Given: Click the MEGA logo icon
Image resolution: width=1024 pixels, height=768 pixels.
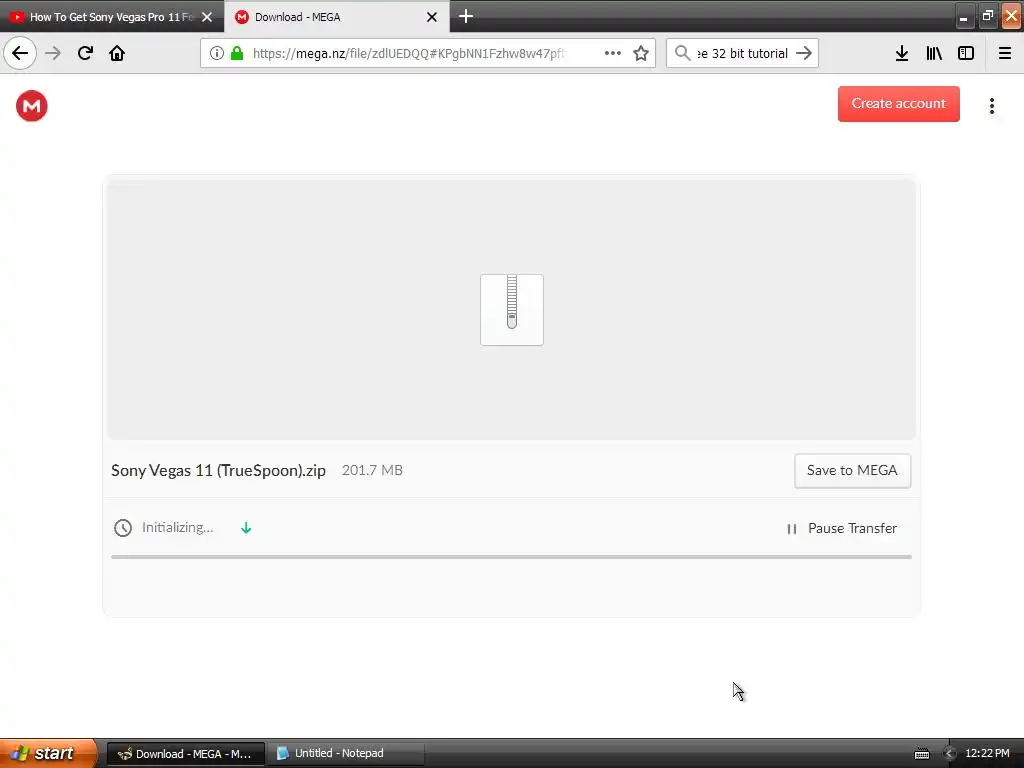Looking at the screenshot, I should tap(31, 106).
